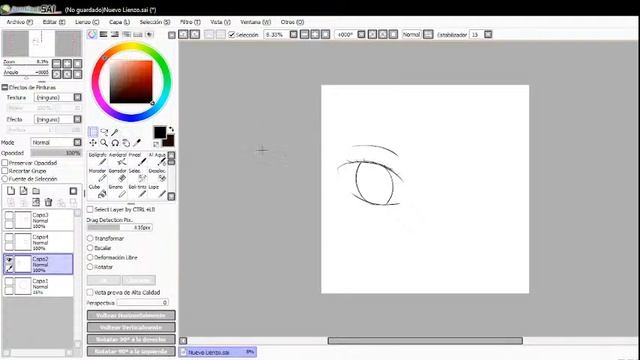This screenshot has width=640, height=360.
Task: Click Rotatar 90° a la izquierda button
Action: pyautogui.click(x=131, y=351)
